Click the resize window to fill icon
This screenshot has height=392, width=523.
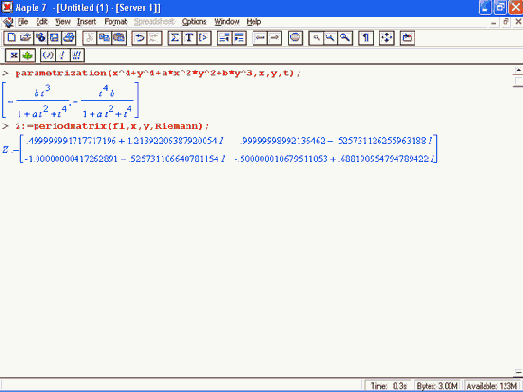[387, 38]
